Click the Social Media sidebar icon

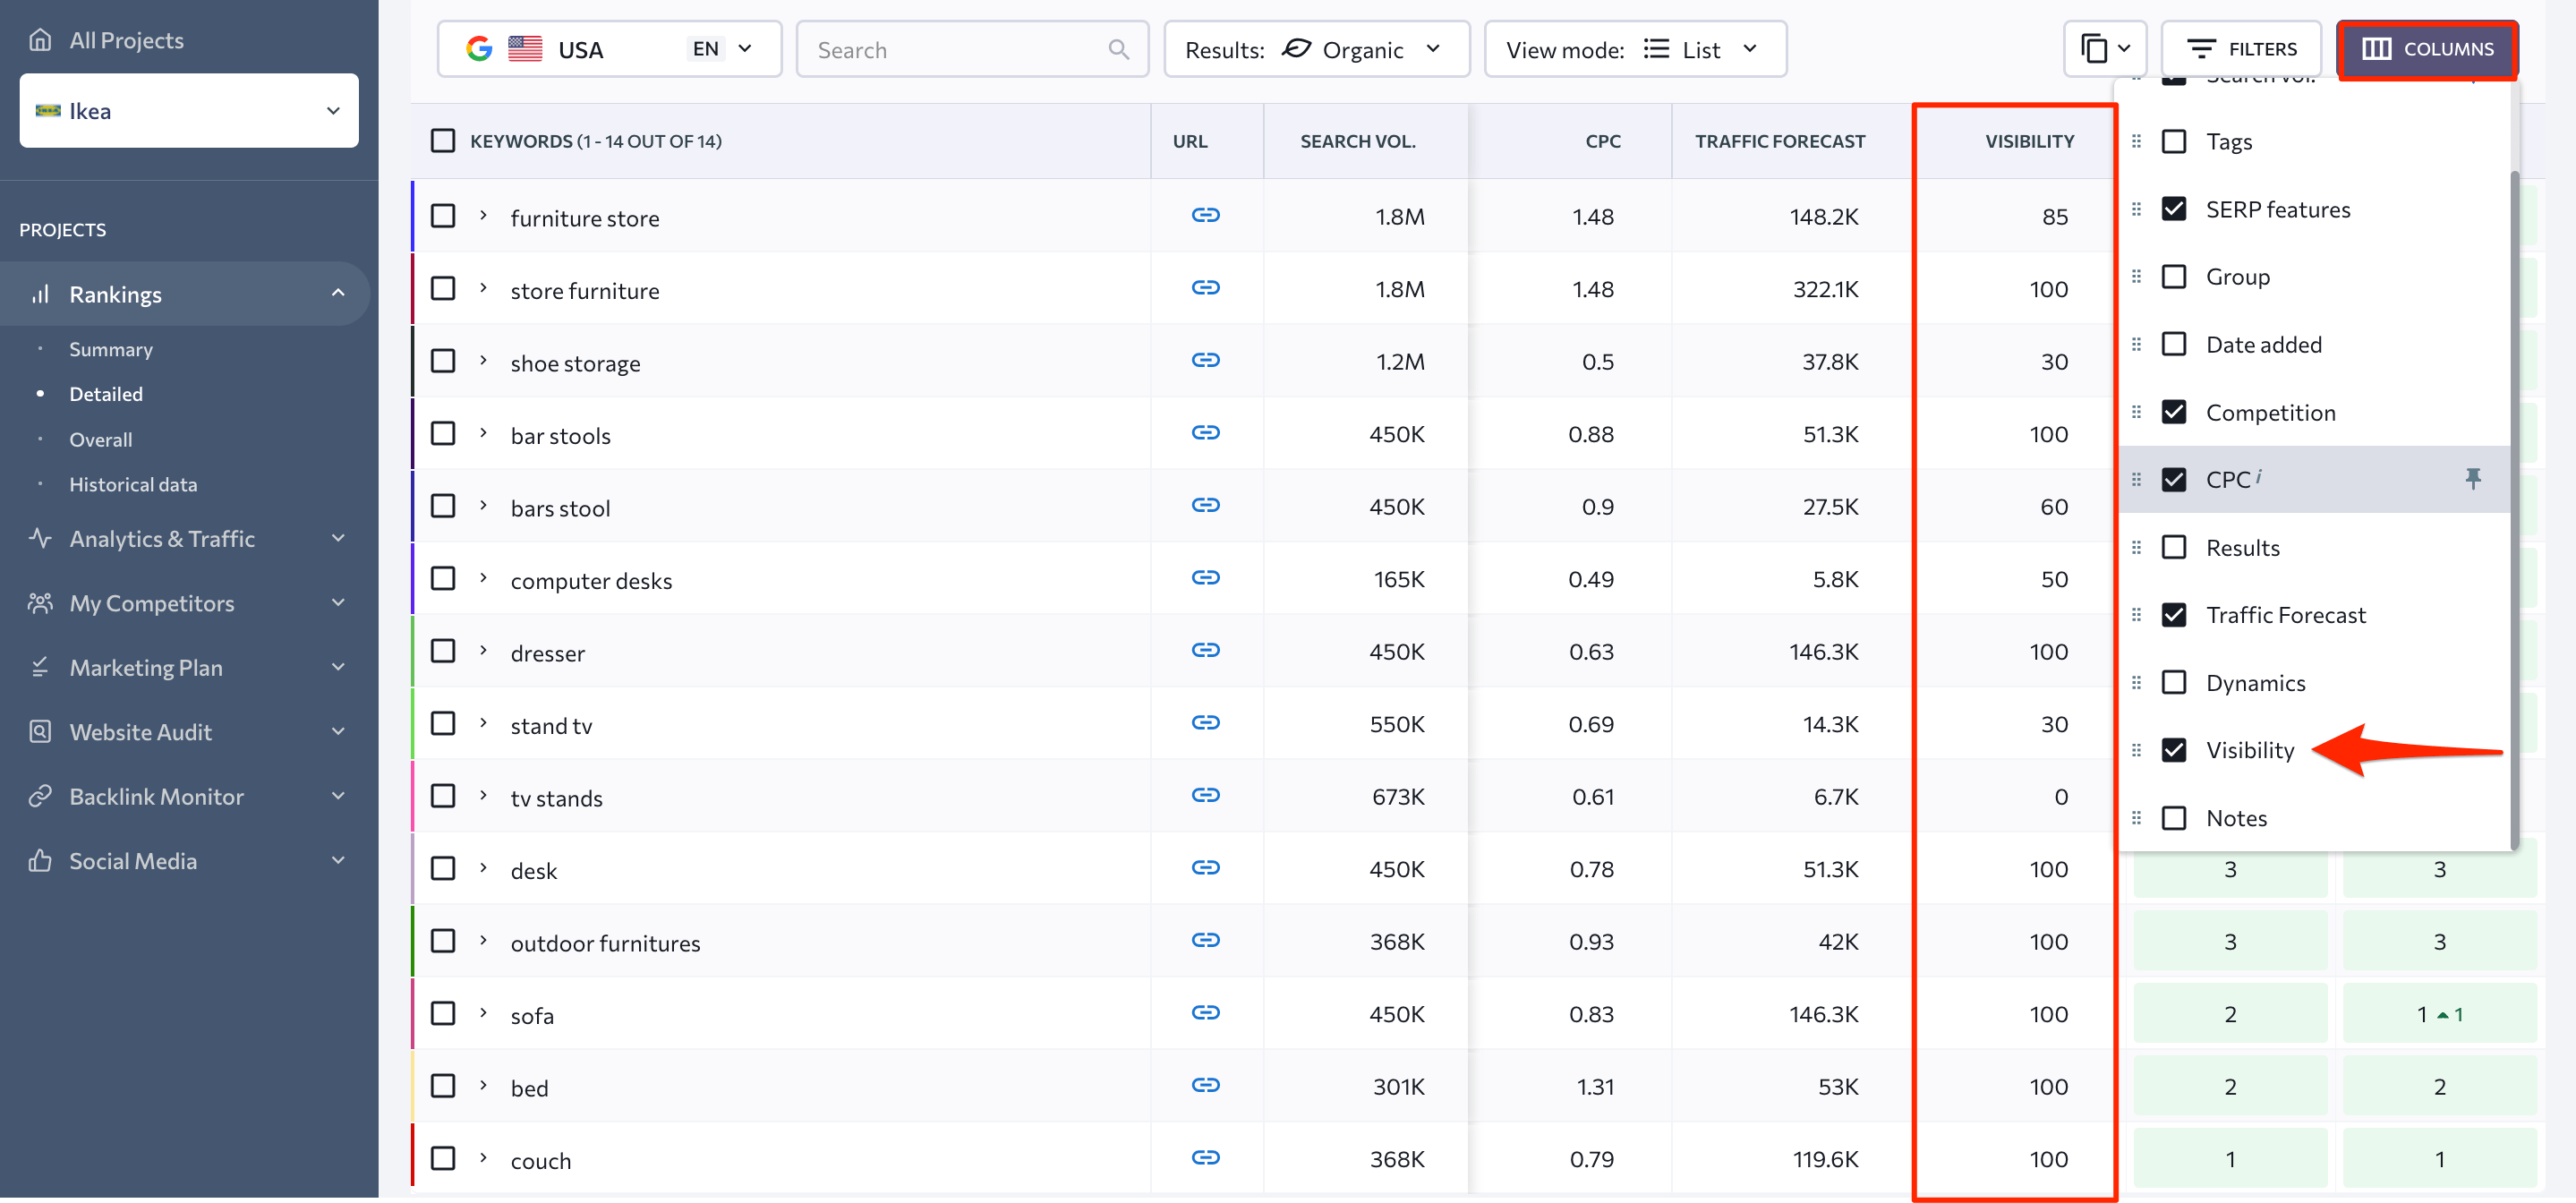pyautogui.click(x=41, y=859)
